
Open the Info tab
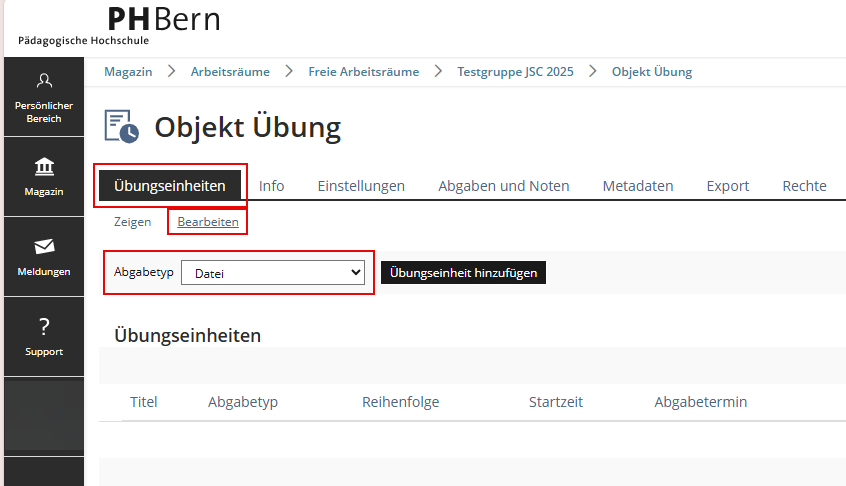pyautogui.click(x=271, y=186)
